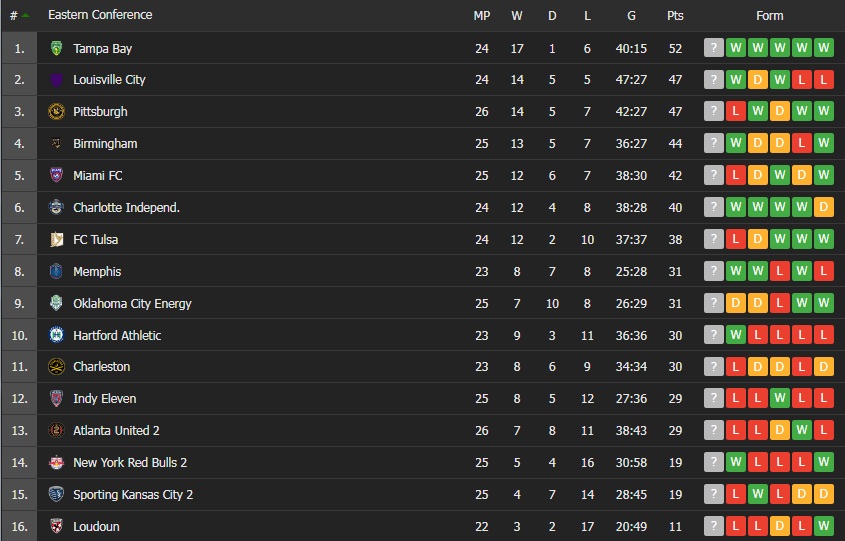Click the Form column header
Image resolution: width=845 pixels, height=541 pixels.
point(769,16)
